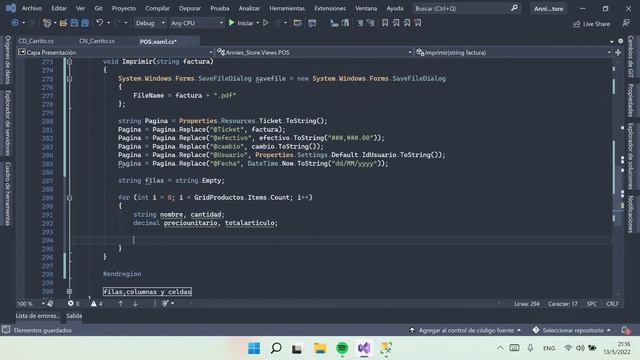Click the SPC indentation indicator
The image size is (640, 360).
tap(591, 304)
